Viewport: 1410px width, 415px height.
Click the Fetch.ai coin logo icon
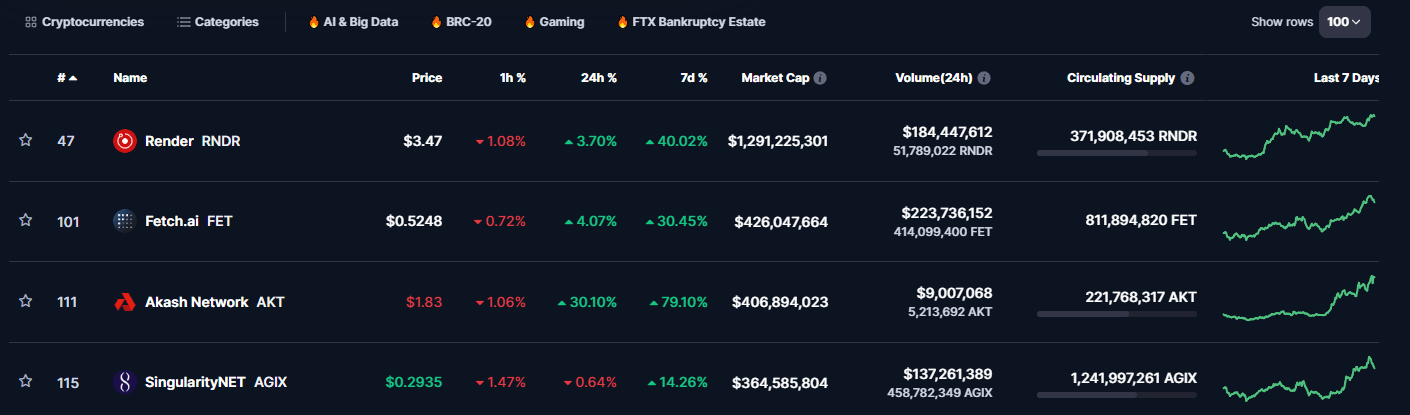(x=125, y=221)
